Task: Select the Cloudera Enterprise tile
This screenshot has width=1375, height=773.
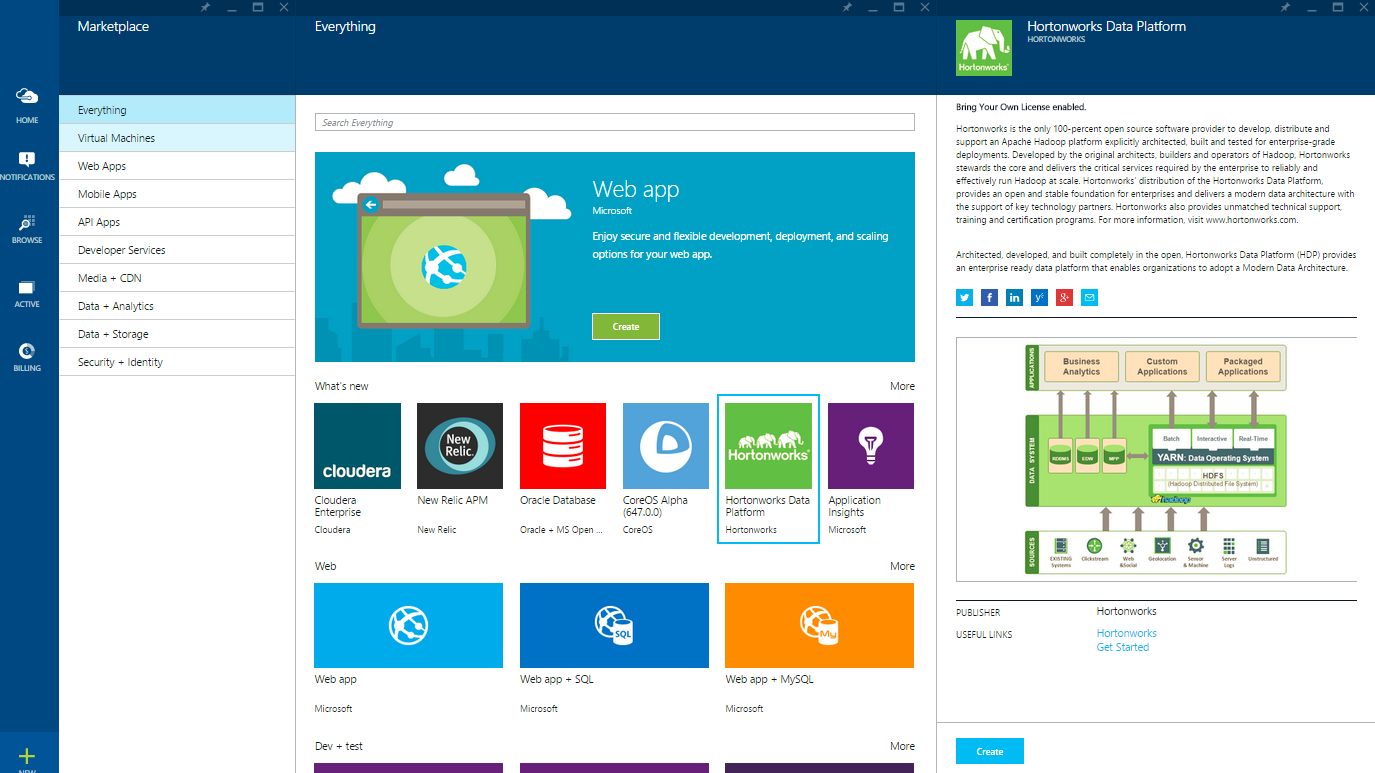Action: point(357,446)
